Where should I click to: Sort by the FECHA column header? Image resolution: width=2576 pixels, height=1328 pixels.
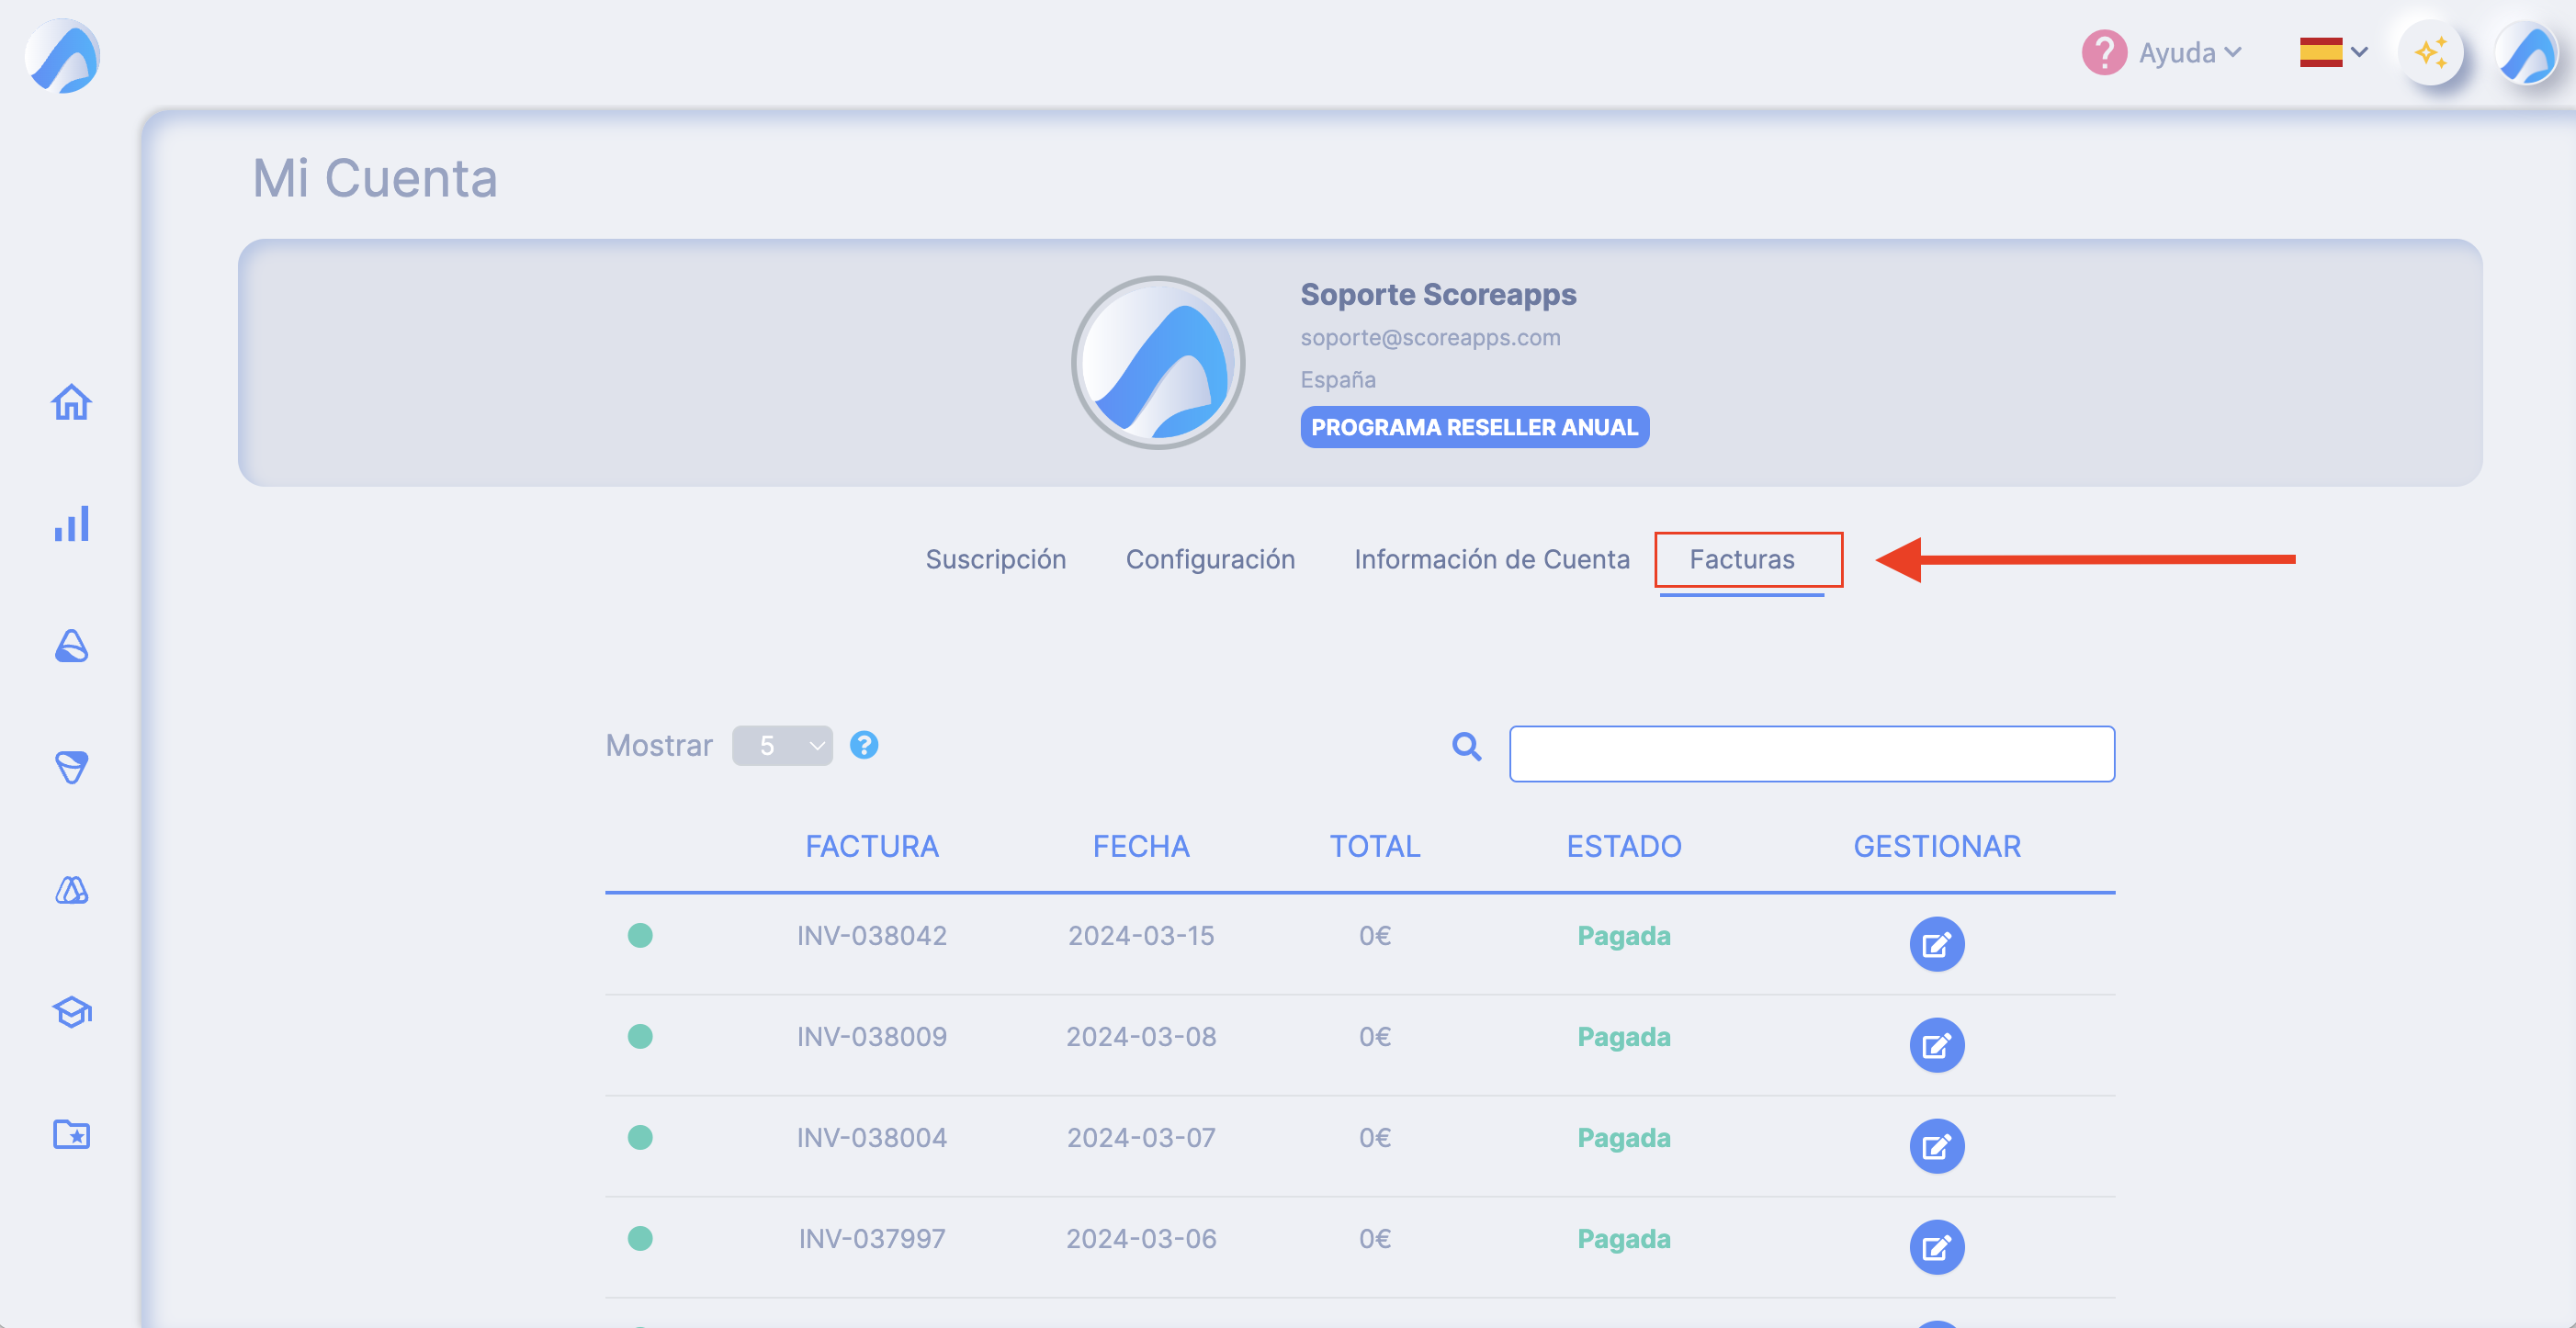1141,846
